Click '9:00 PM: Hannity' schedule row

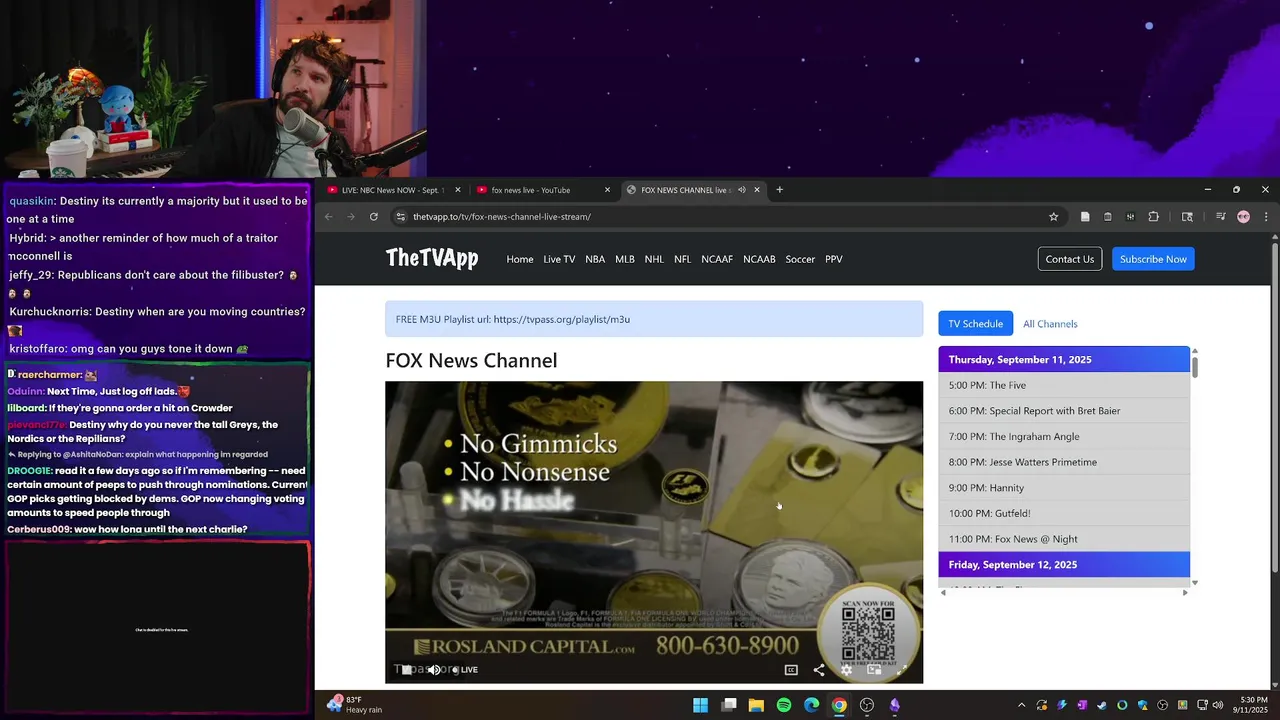(x=1064, y=488)
